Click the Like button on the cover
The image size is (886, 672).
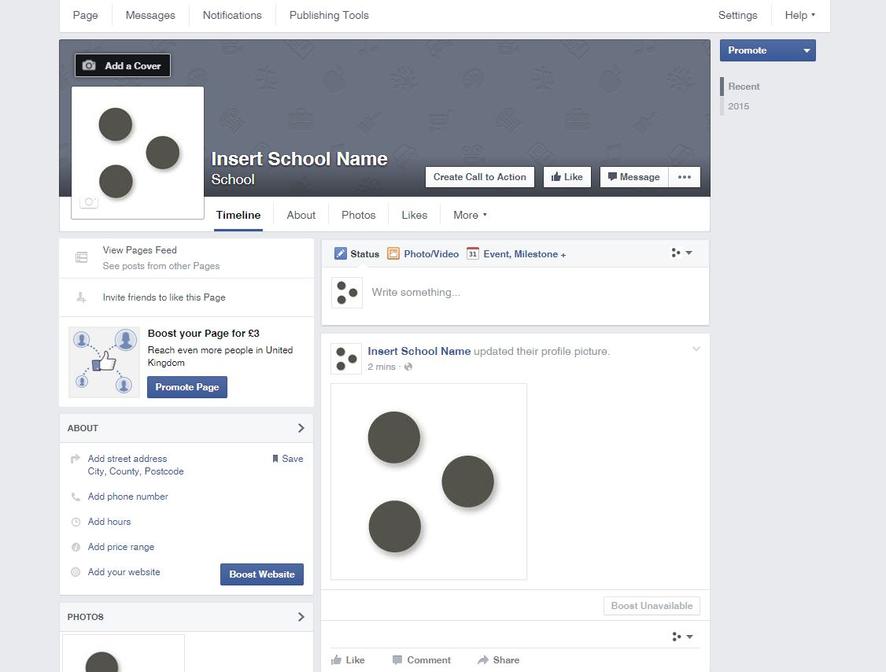pos(567,177)
